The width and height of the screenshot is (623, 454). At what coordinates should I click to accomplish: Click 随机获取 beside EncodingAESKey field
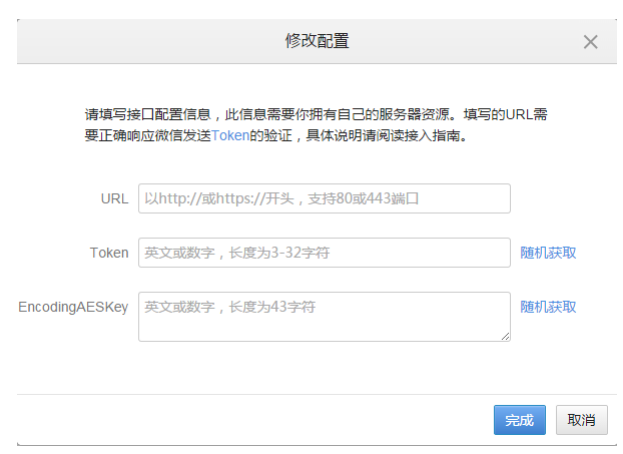click(x=548, y=307)
